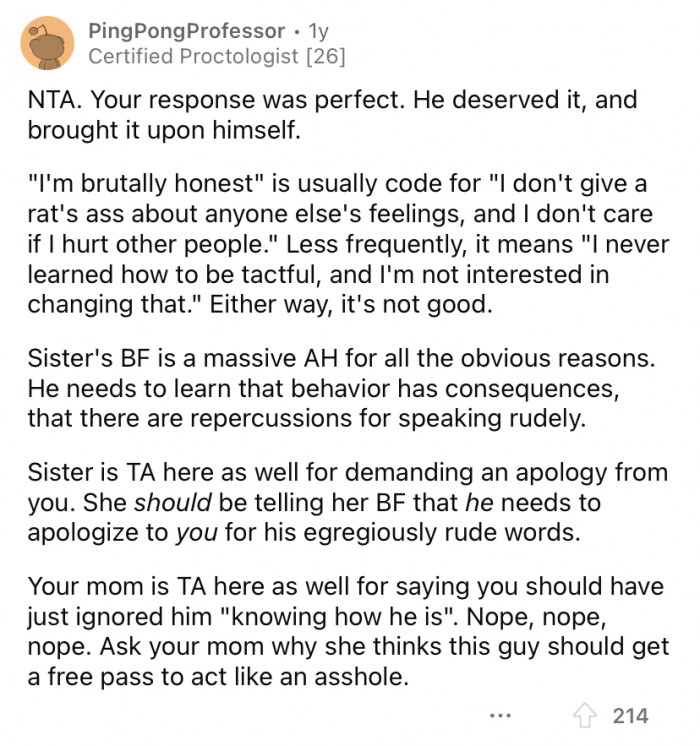This screenshot has height=746, width=700.
Task: Upvote the comment with the arrow icon
Action: [x=584, y=716]
